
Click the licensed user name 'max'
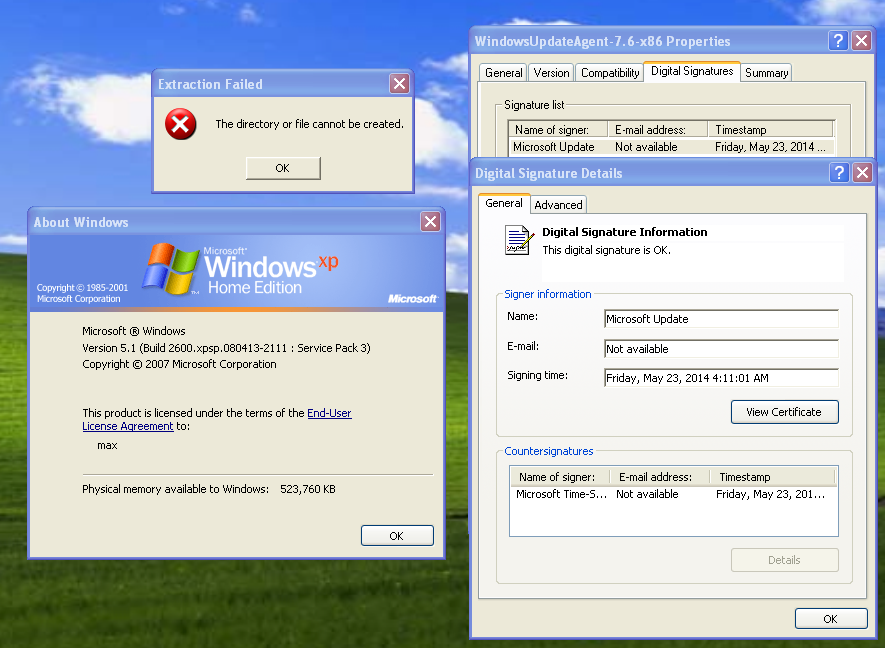pos(107,445)
